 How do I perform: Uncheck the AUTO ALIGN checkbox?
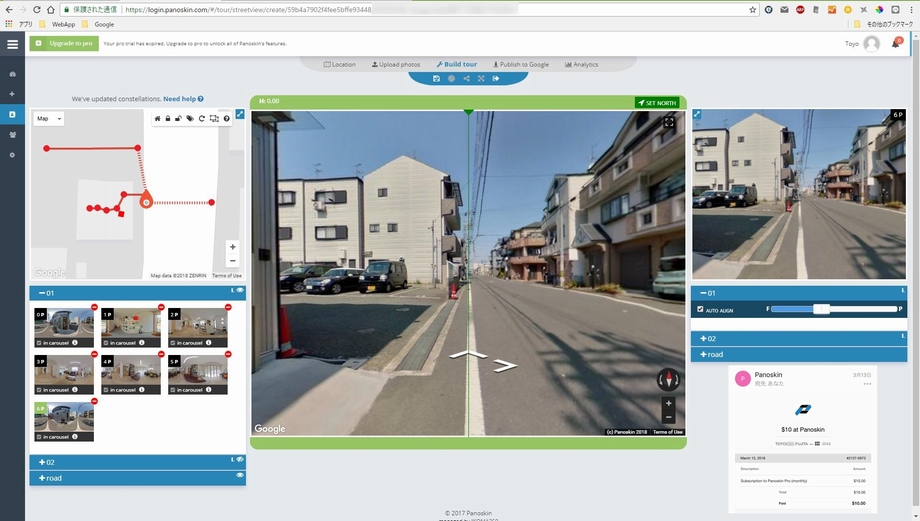700,309
